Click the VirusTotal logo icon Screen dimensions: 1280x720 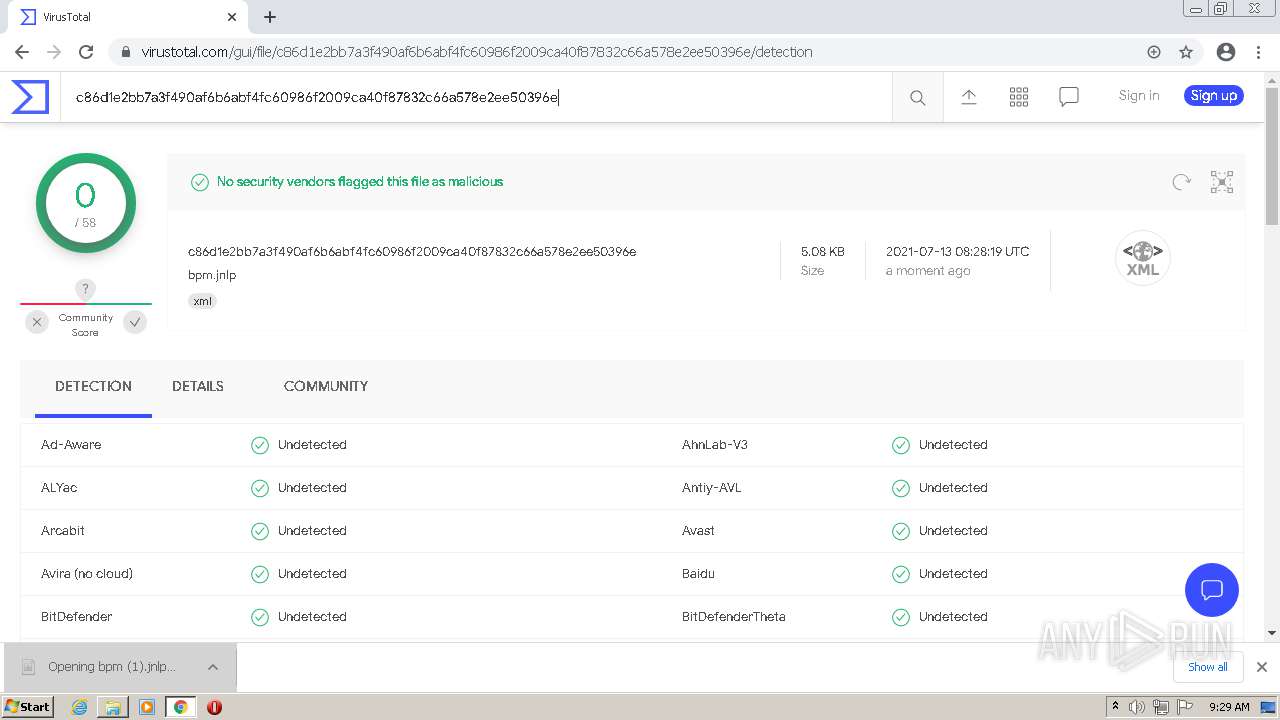tap(30, 97)
